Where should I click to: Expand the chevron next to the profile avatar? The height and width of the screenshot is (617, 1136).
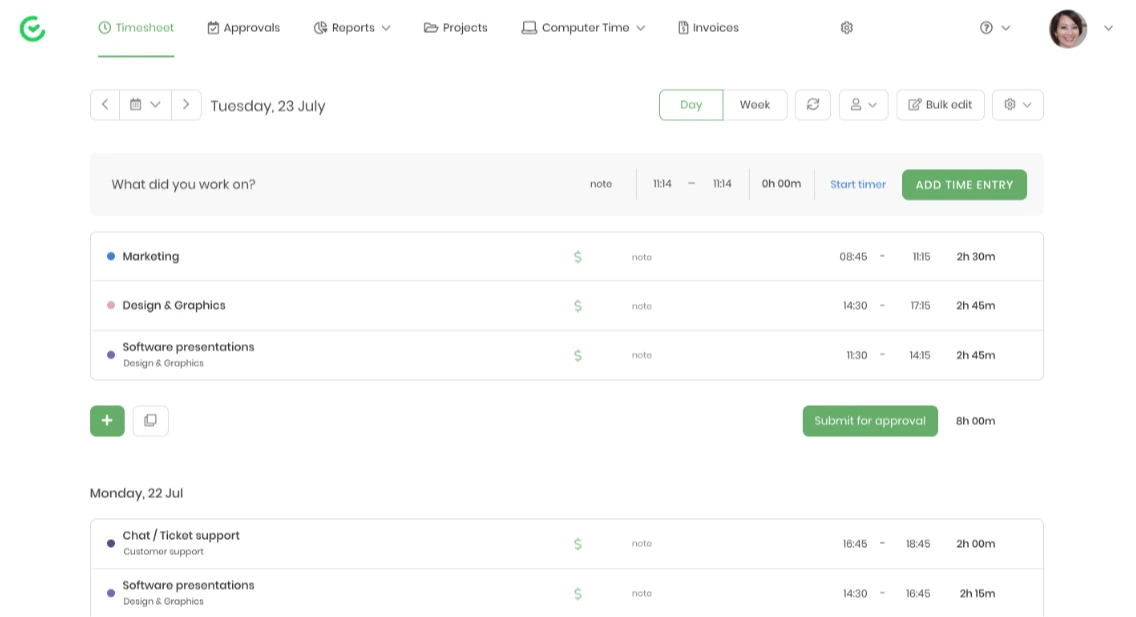[1108, 28]
